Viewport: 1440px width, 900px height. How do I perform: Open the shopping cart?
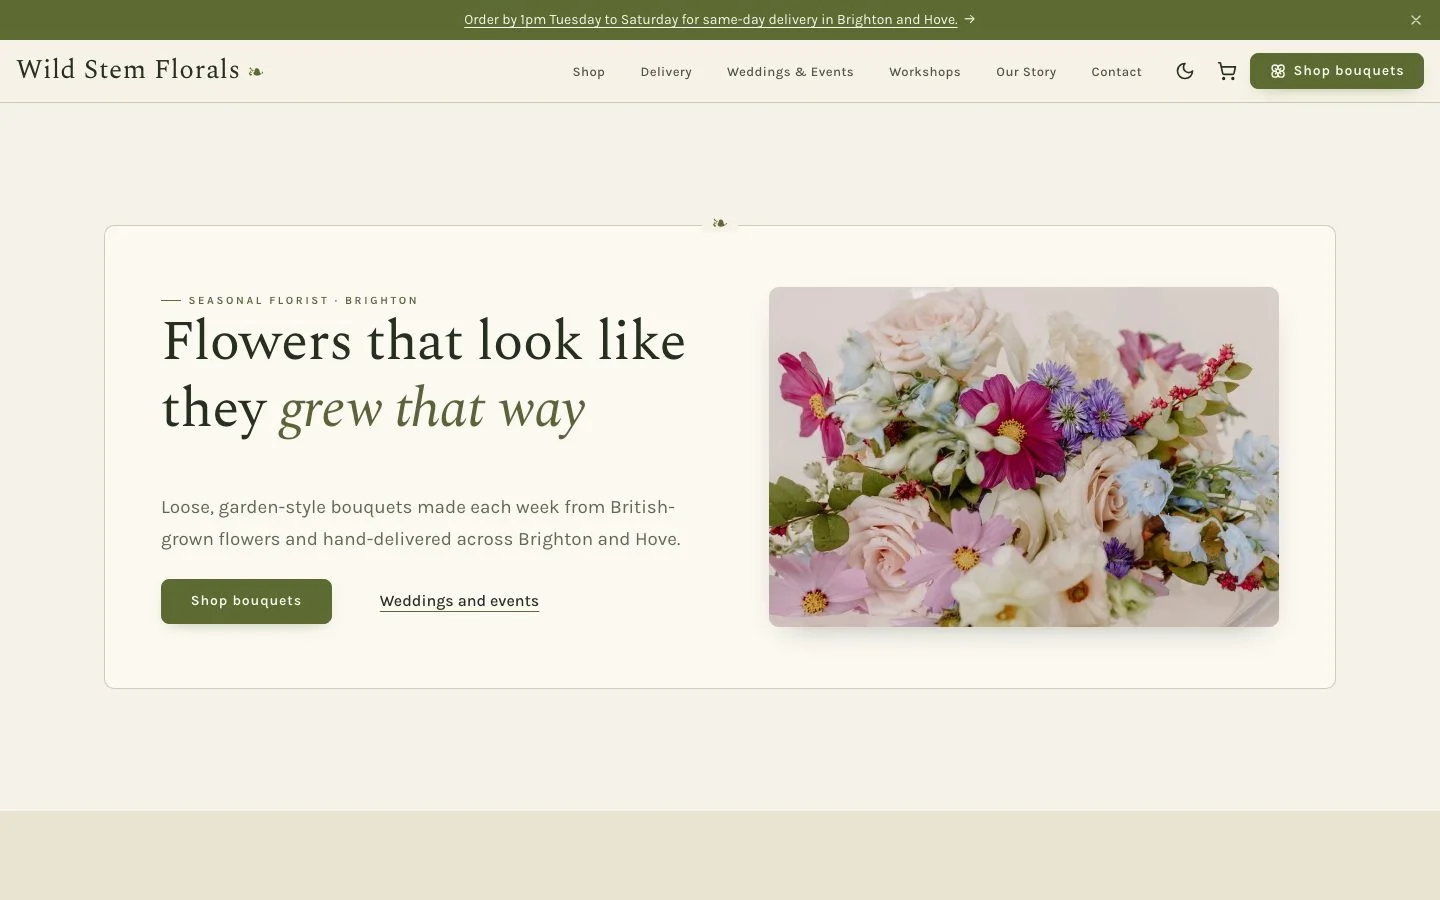coord(1227,71)
